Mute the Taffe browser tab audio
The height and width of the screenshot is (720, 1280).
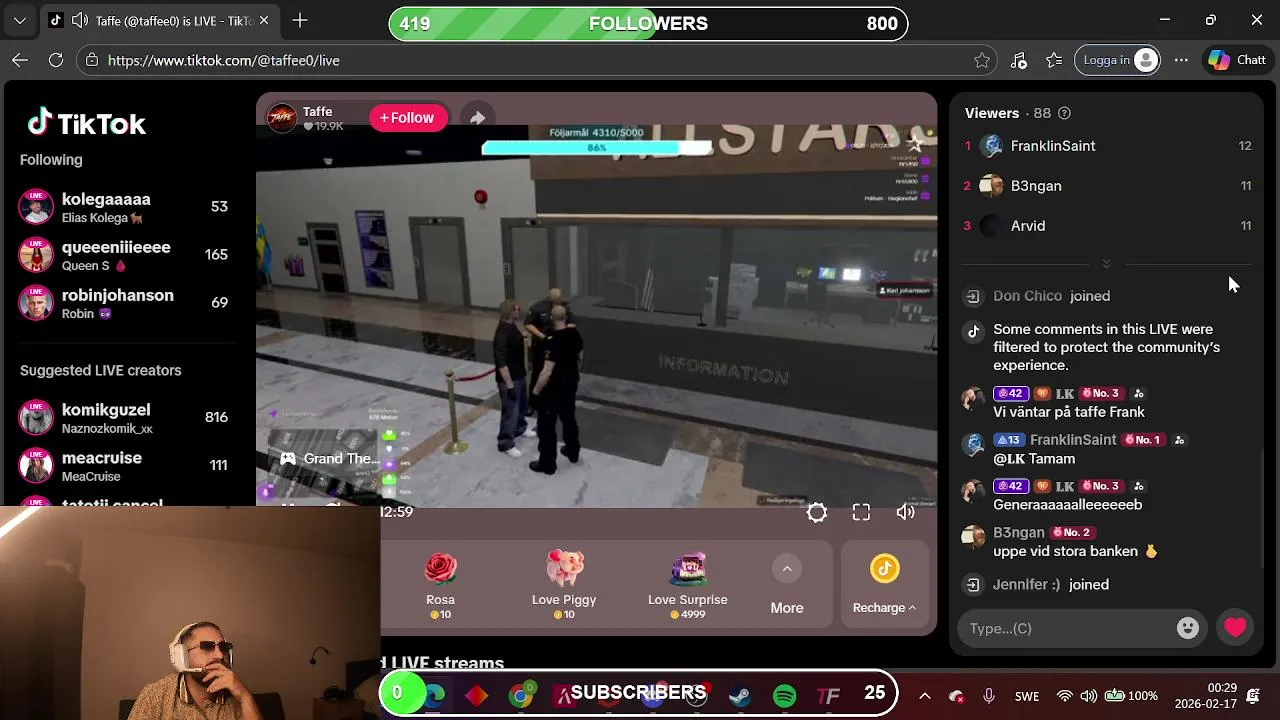79,20
